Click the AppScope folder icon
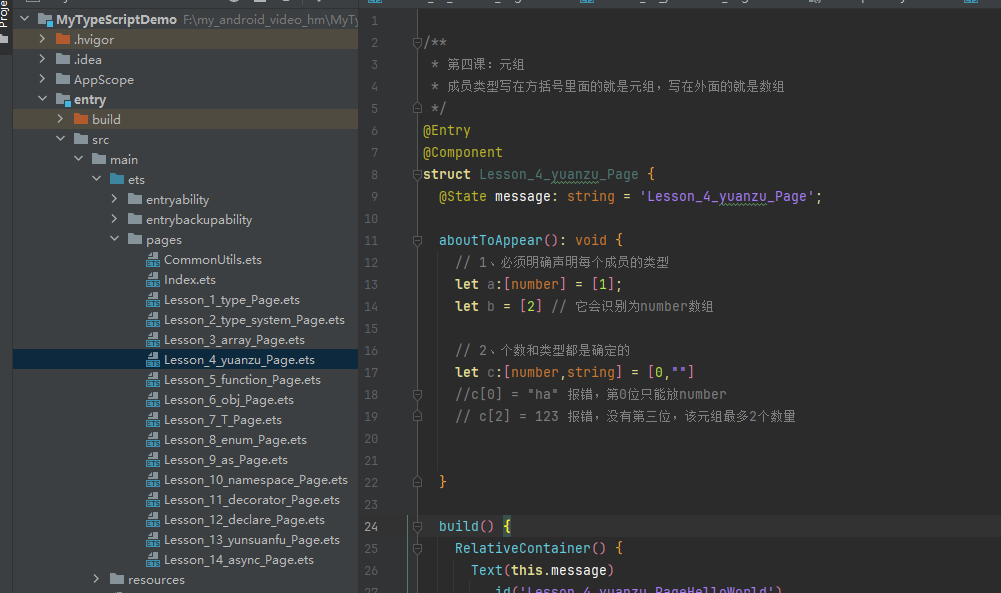 point(63,79)
